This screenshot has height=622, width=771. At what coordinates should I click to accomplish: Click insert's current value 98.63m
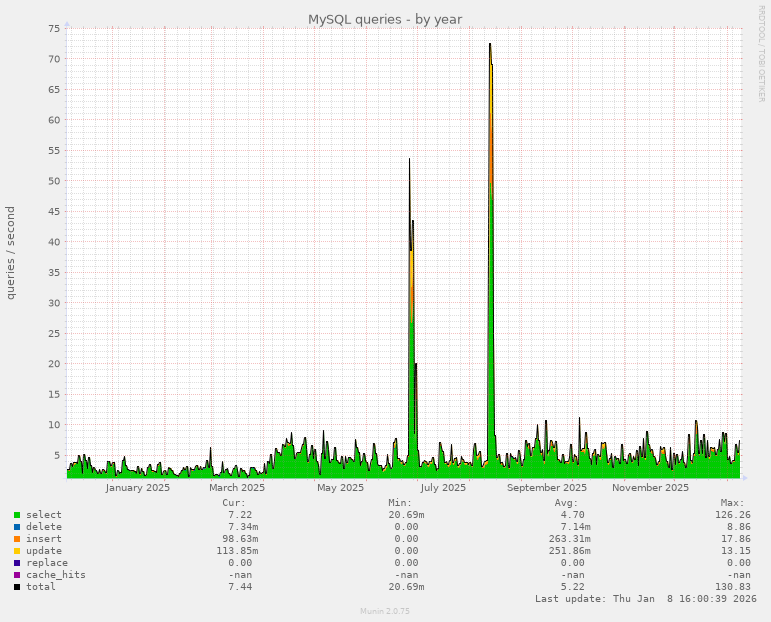240,539
